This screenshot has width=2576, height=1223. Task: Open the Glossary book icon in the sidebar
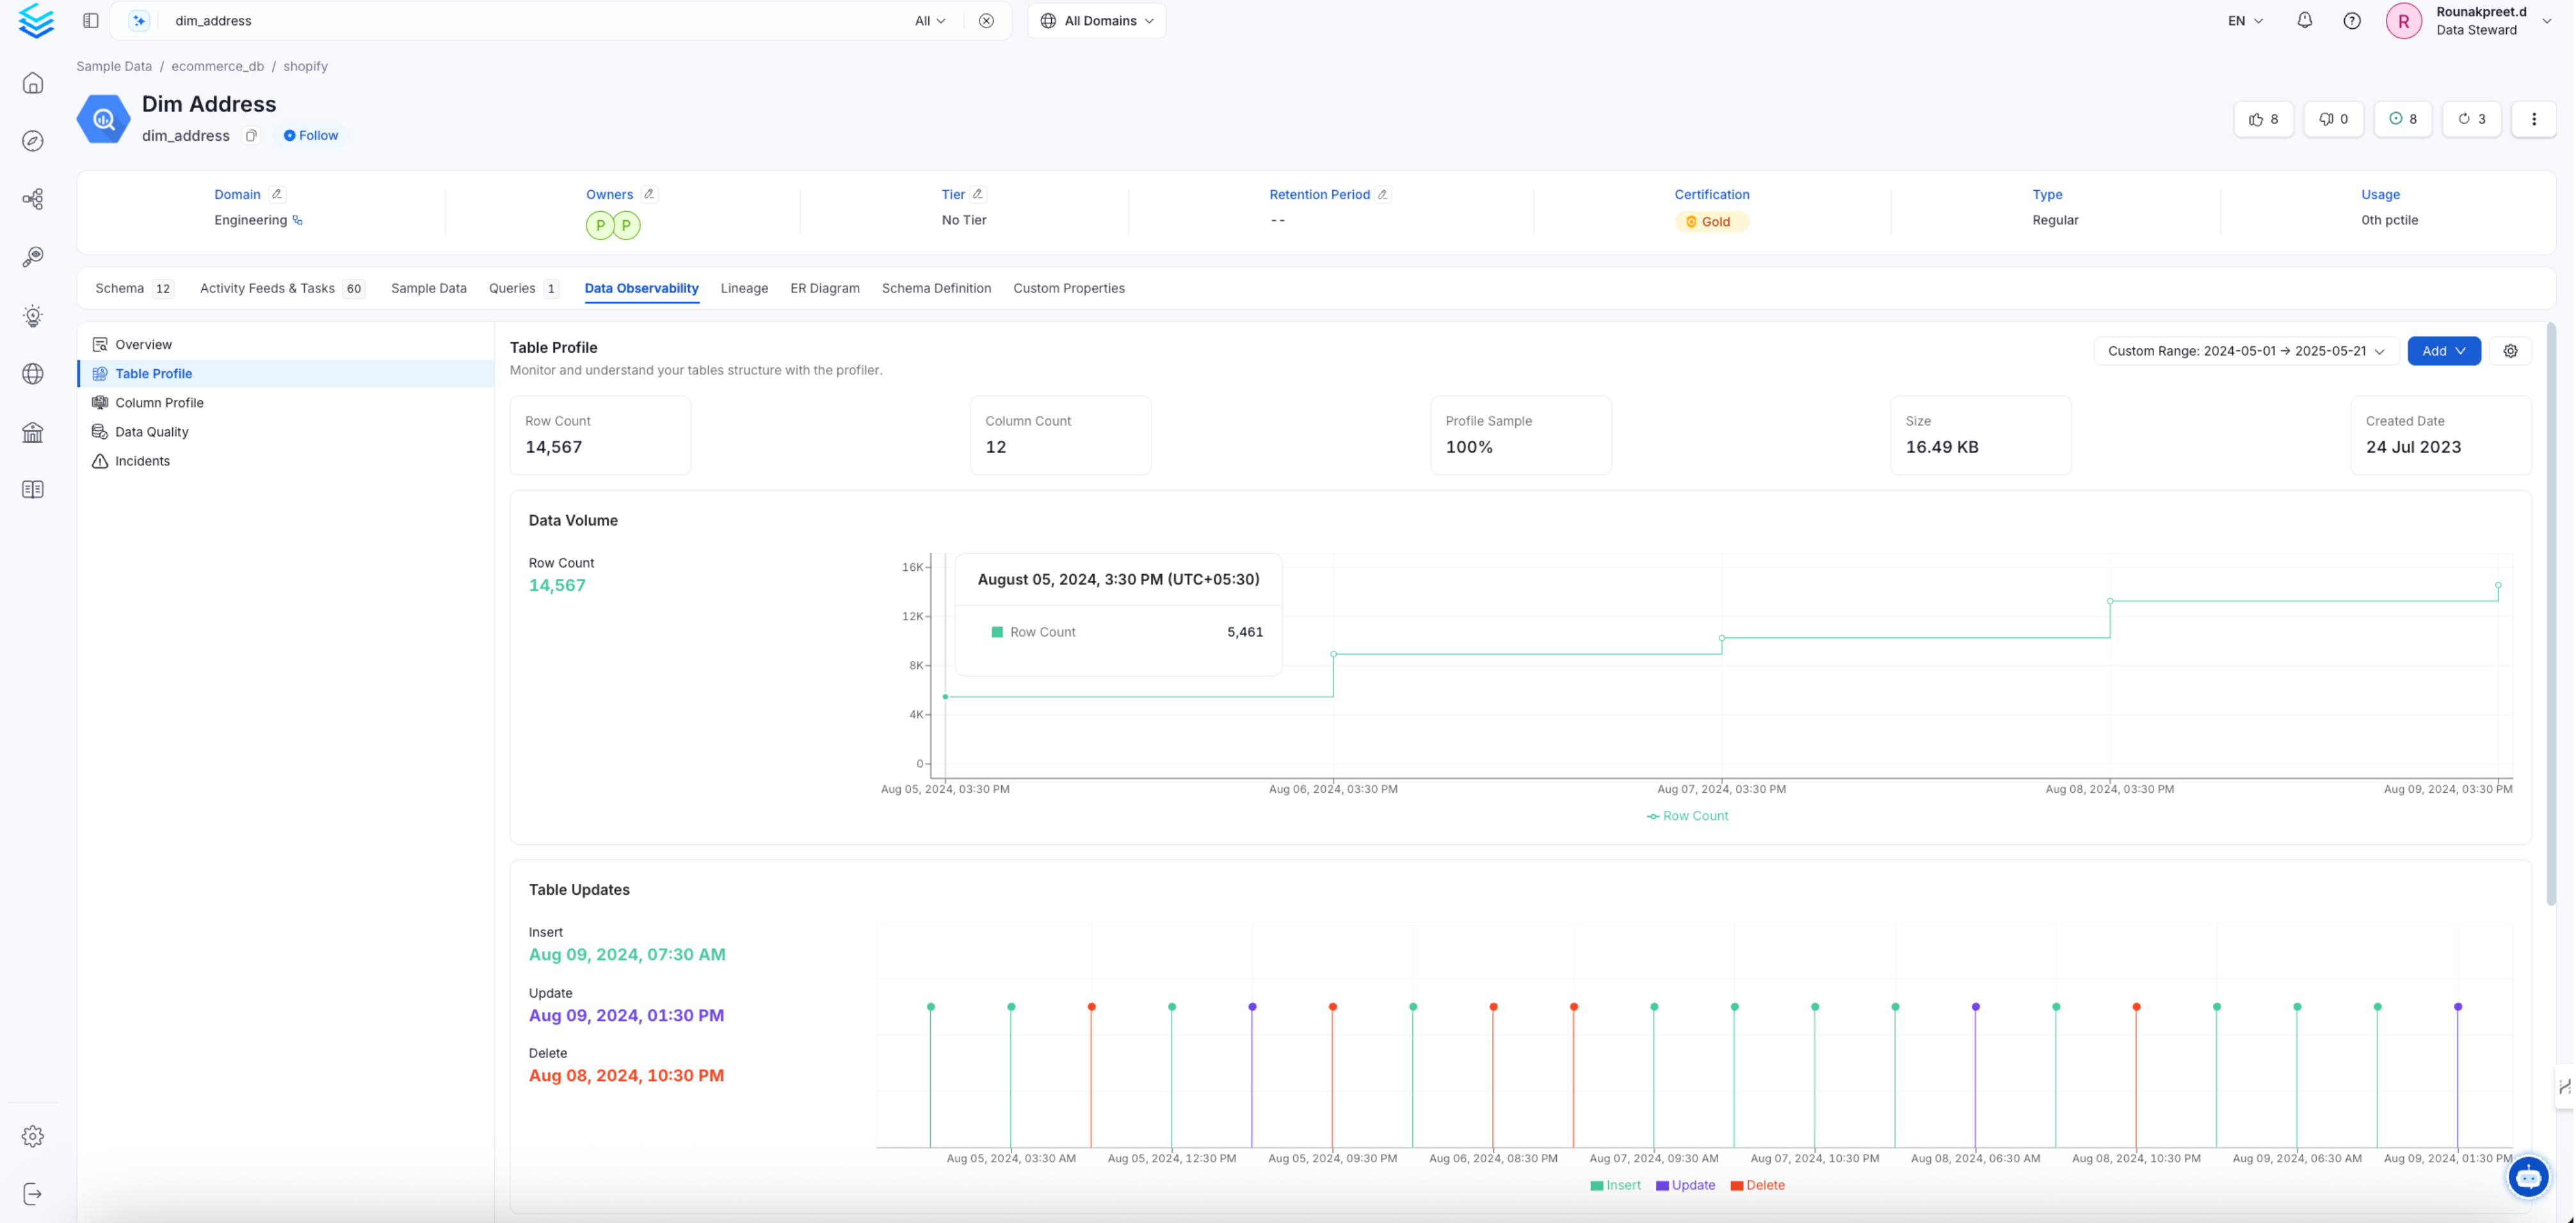pyautogui.click(x=33, y=489)
